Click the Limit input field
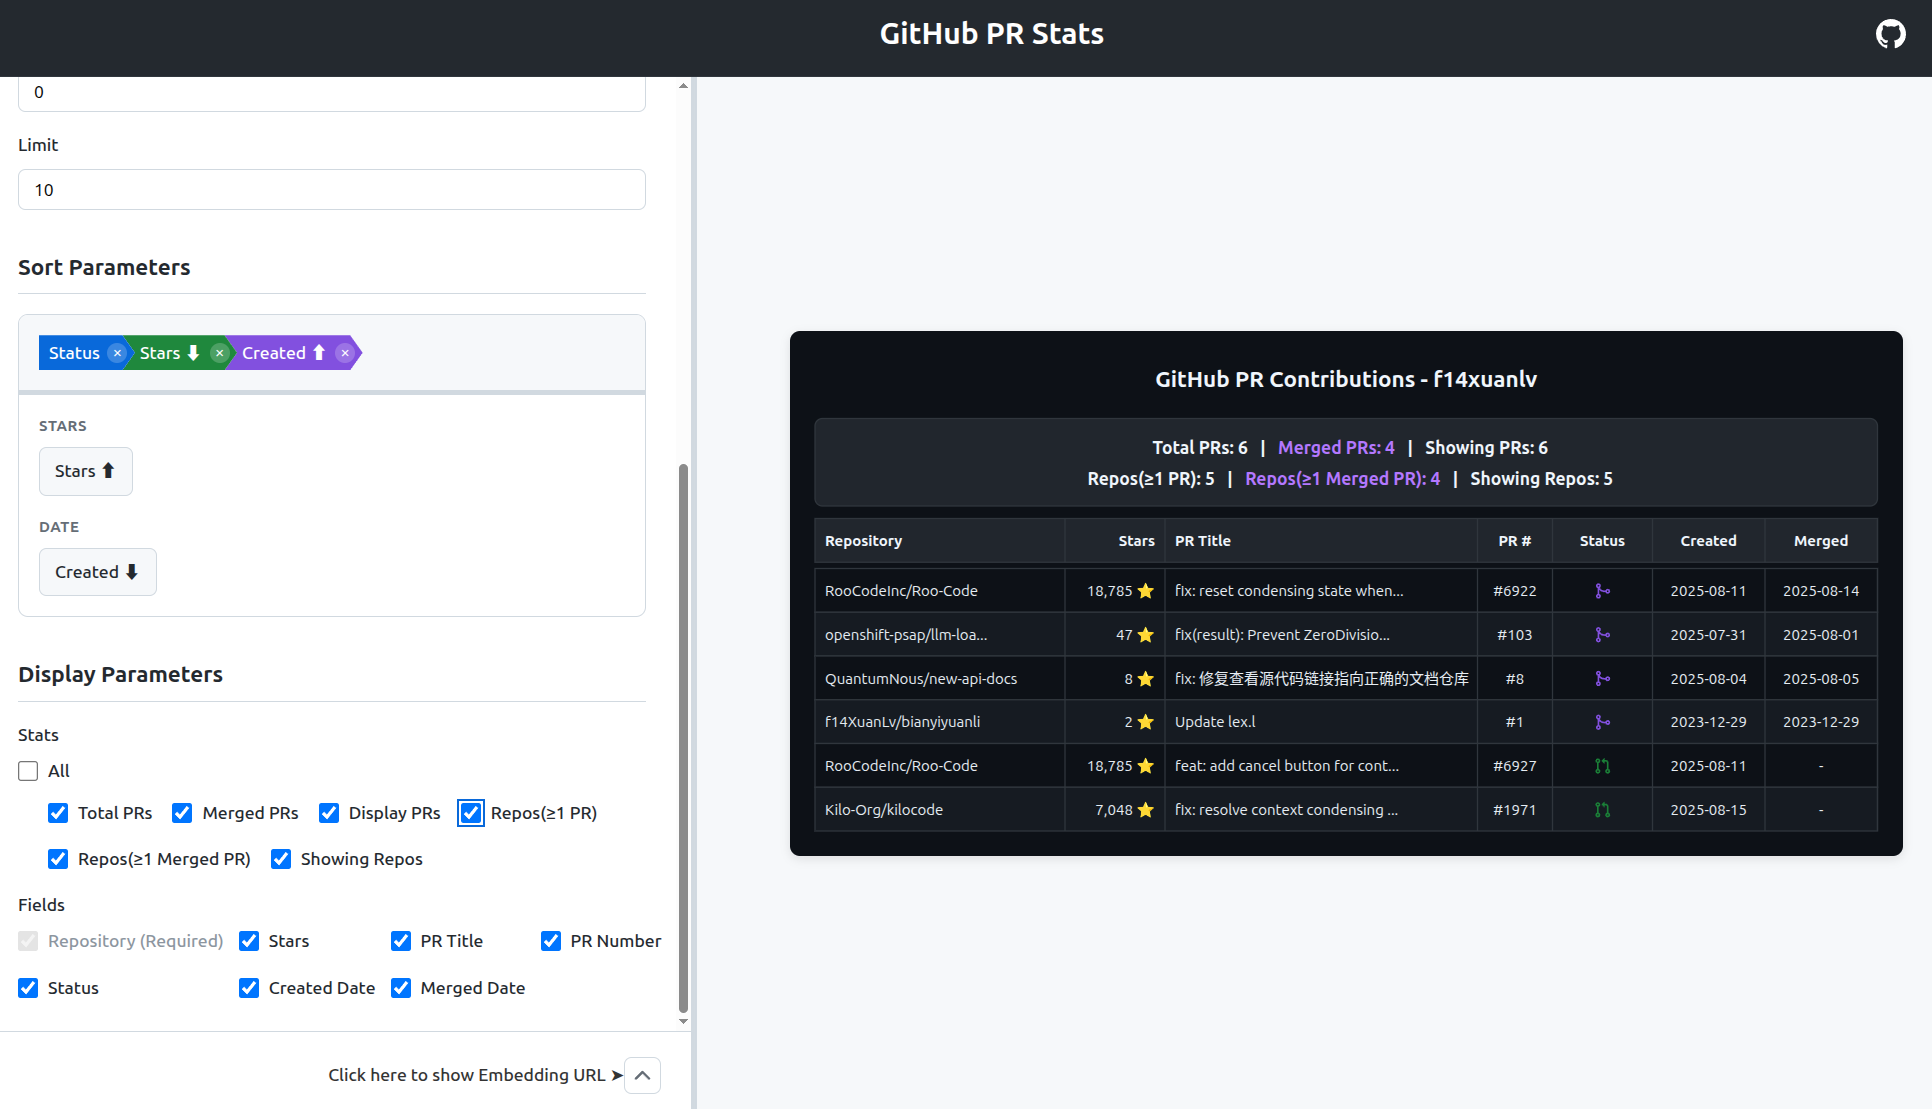 [332, 190]
